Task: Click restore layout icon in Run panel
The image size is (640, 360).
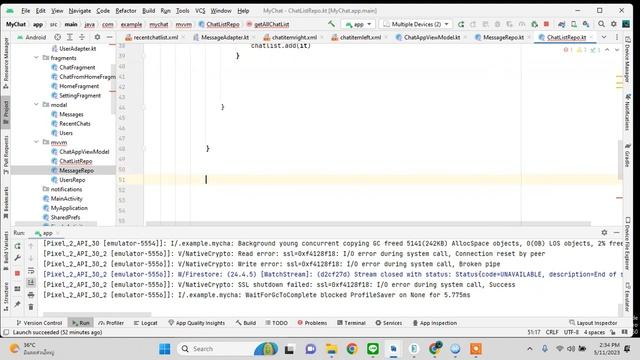Action: pyautogui.click(x=18, y=289)
